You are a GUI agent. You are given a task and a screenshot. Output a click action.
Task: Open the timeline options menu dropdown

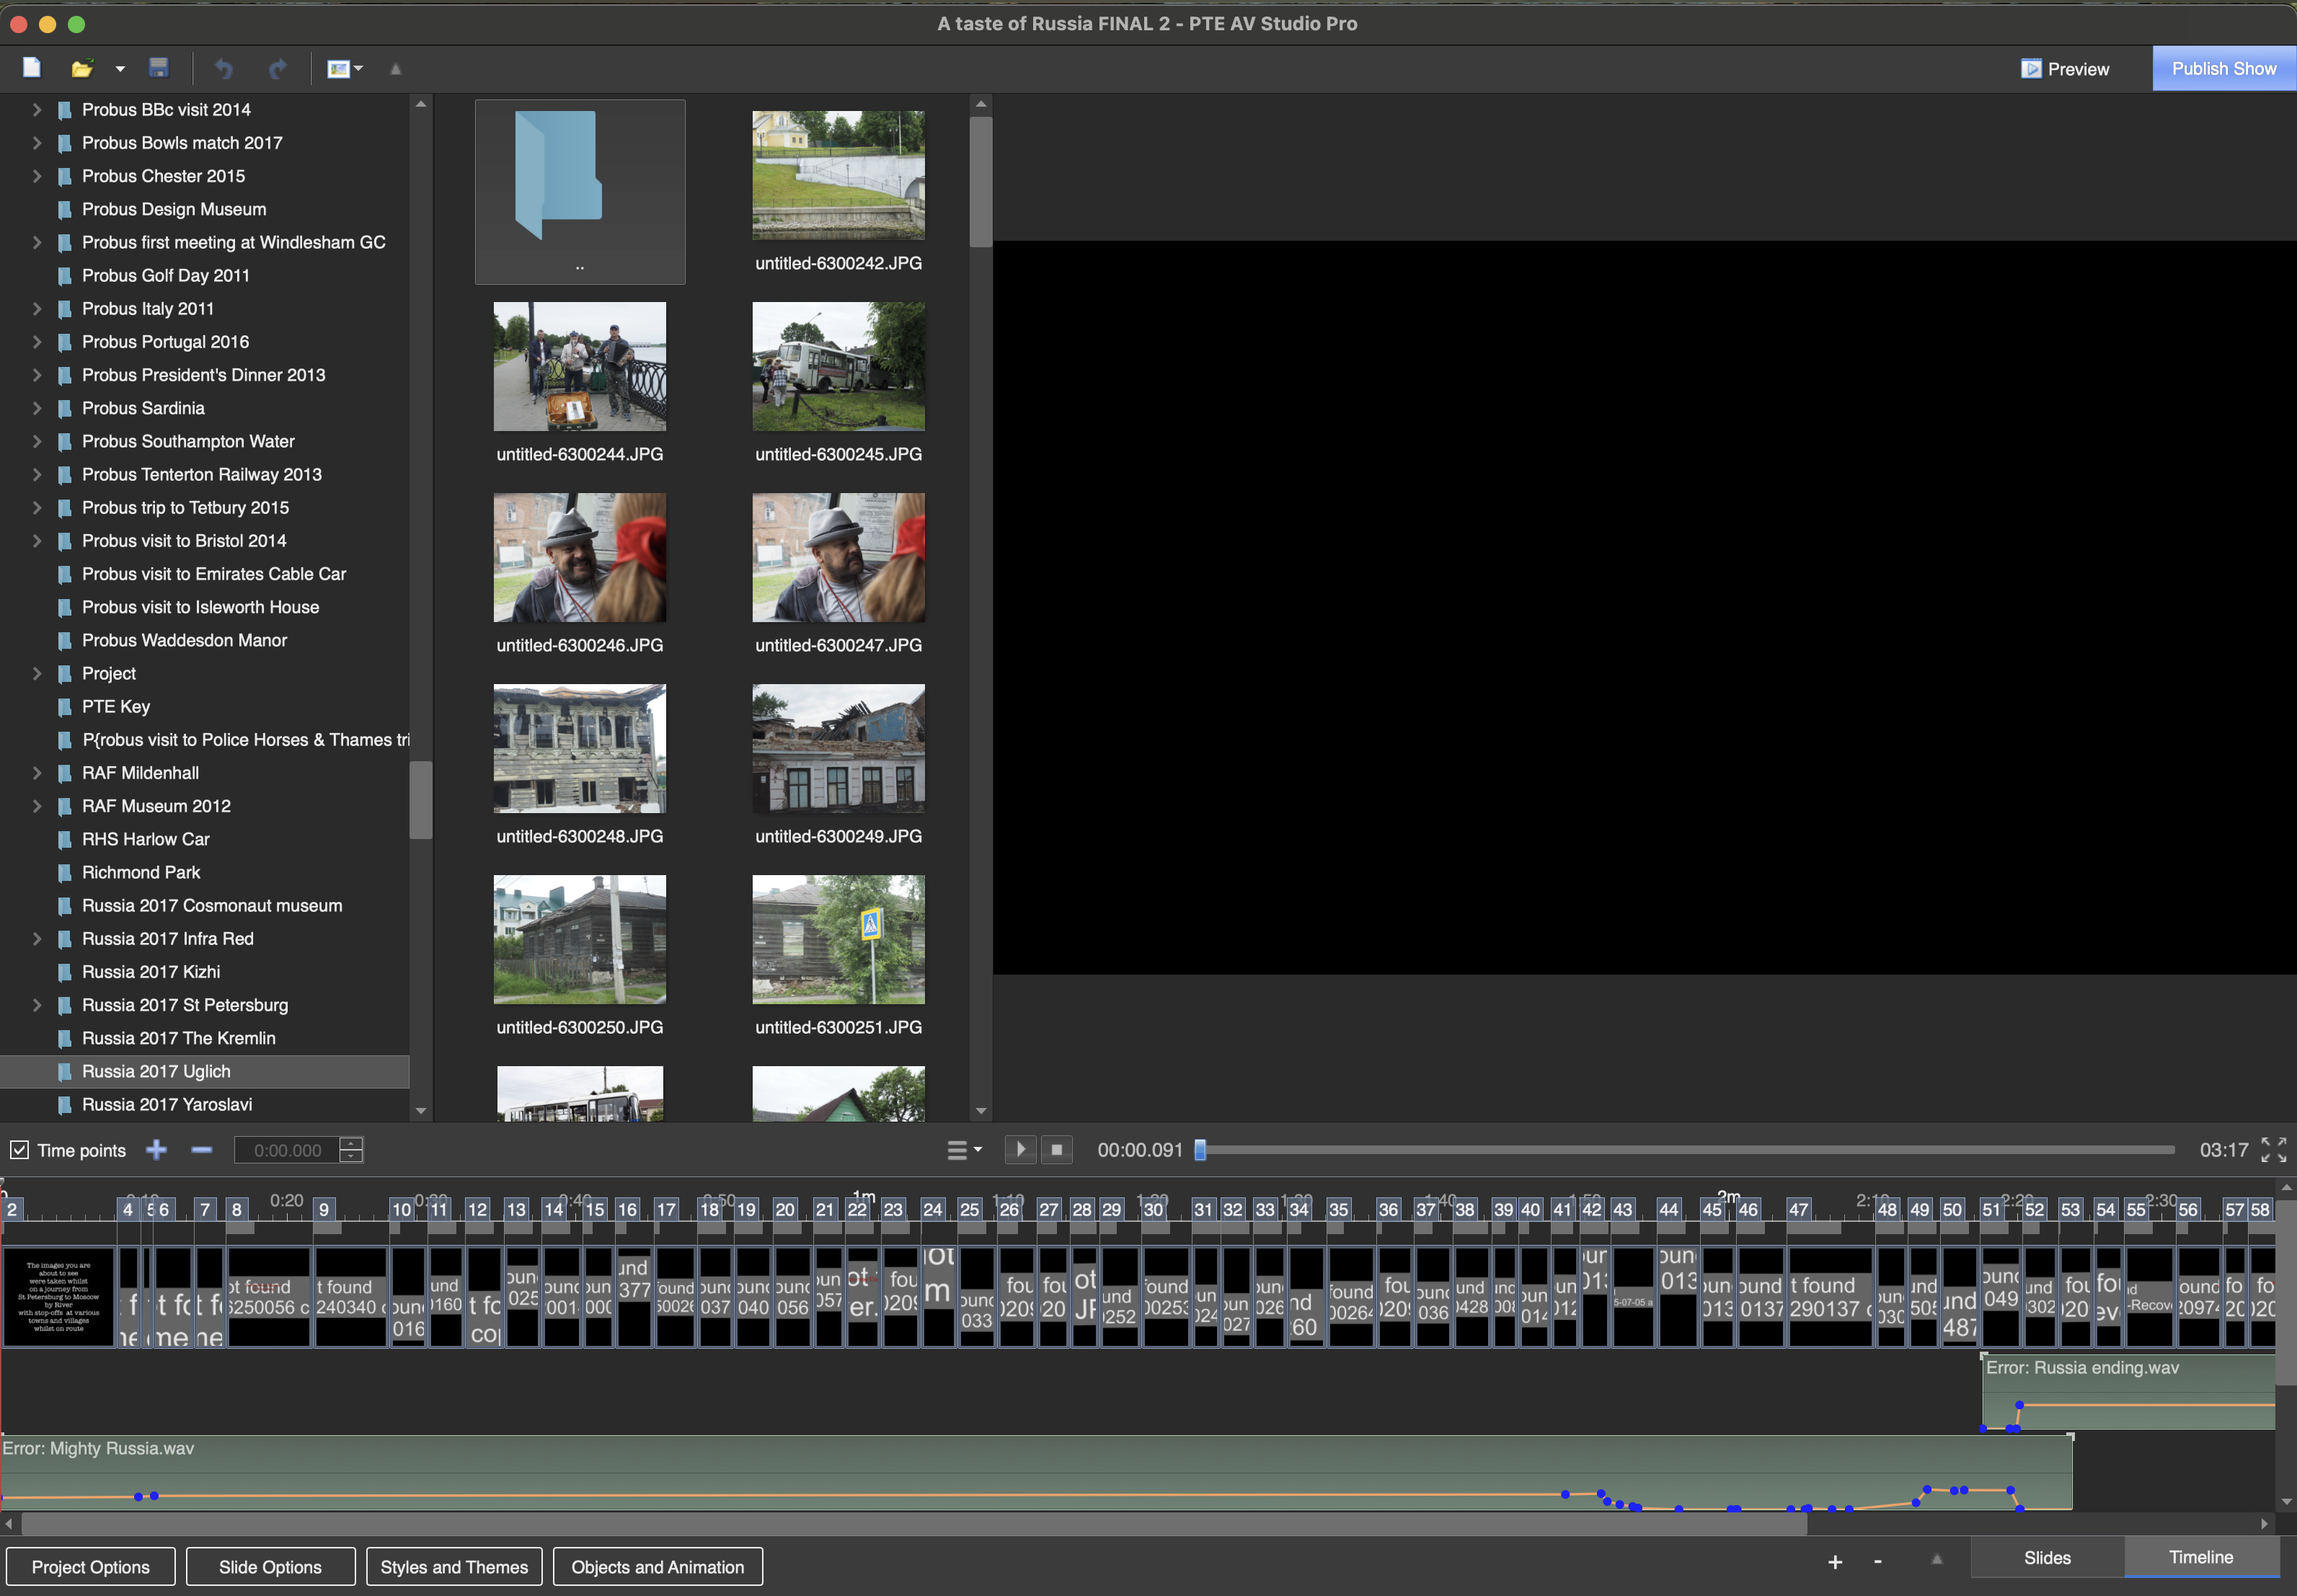964,1150
